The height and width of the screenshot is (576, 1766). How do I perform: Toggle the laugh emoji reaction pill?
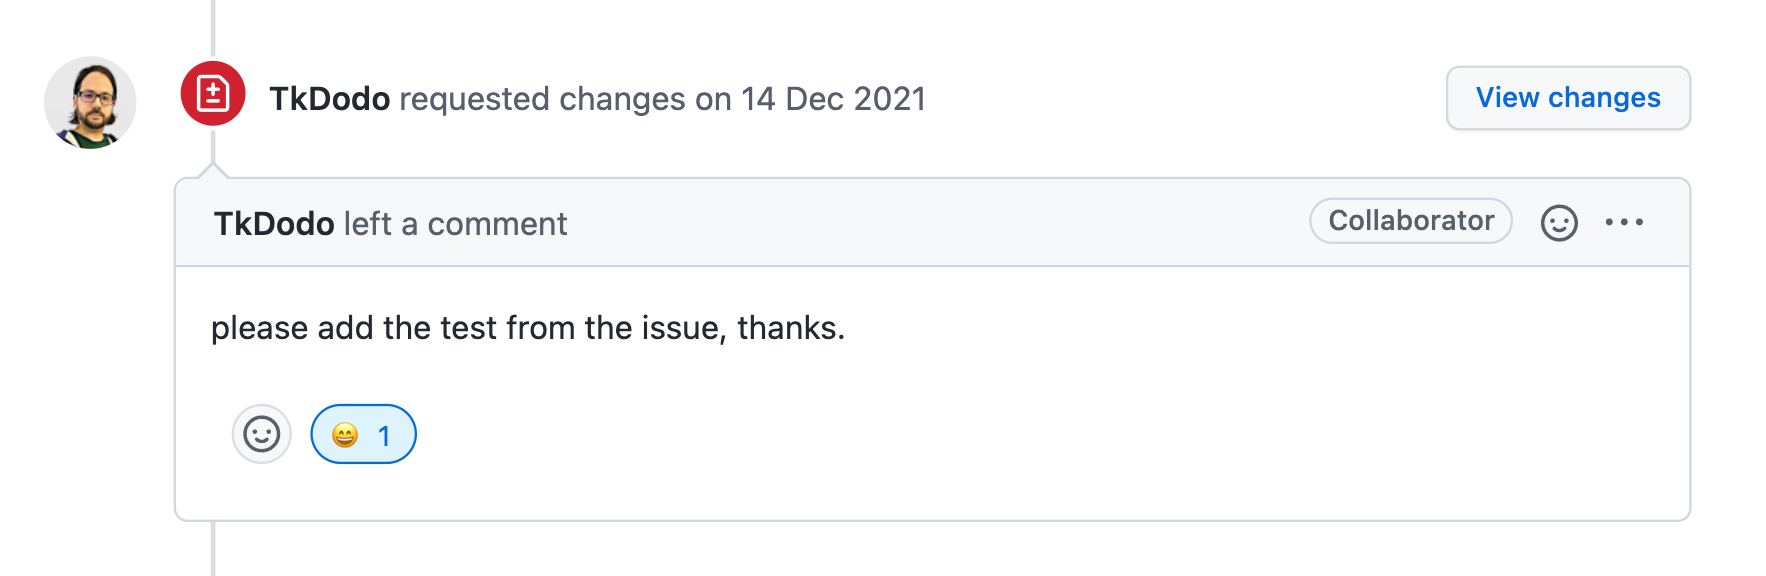coord(363,434)
